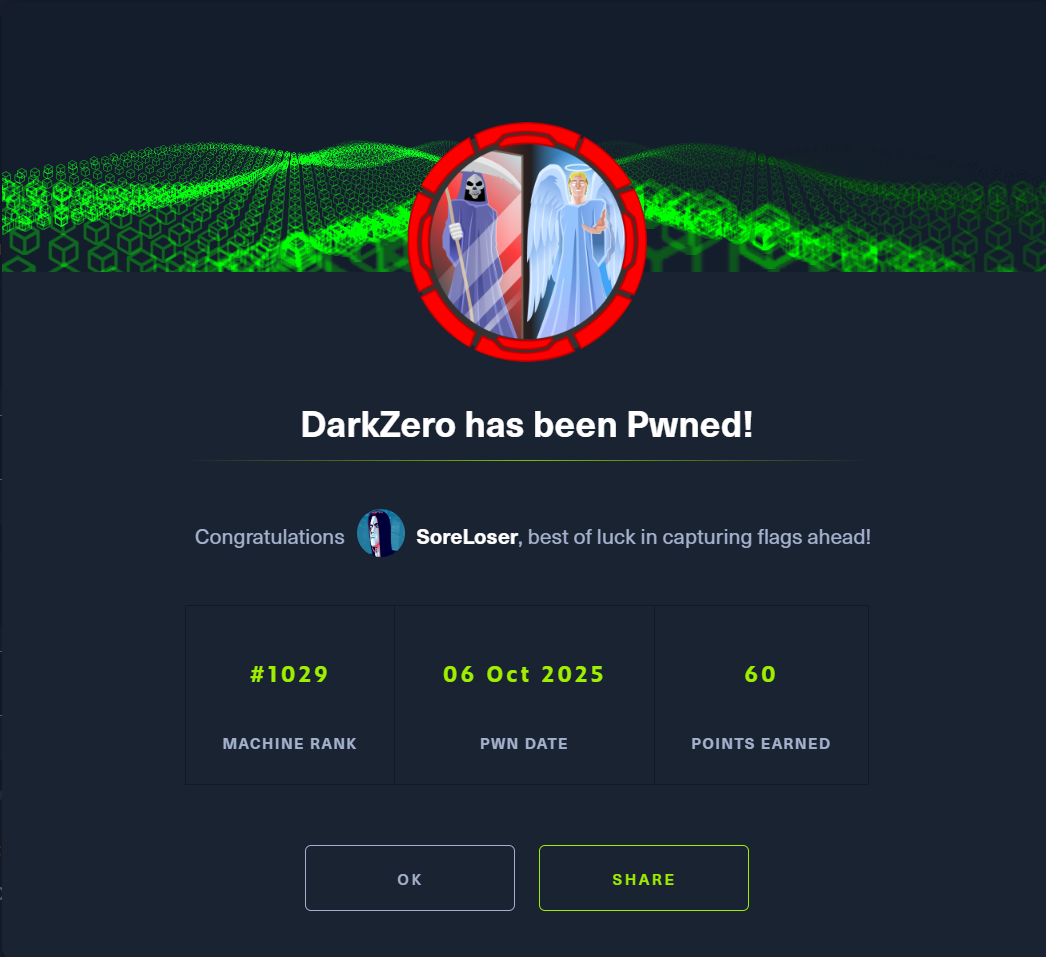The height and width of the screenshot is (957, 1046).
Task: Click the MACHINE RANK label
Action: [x=290, y=744]
